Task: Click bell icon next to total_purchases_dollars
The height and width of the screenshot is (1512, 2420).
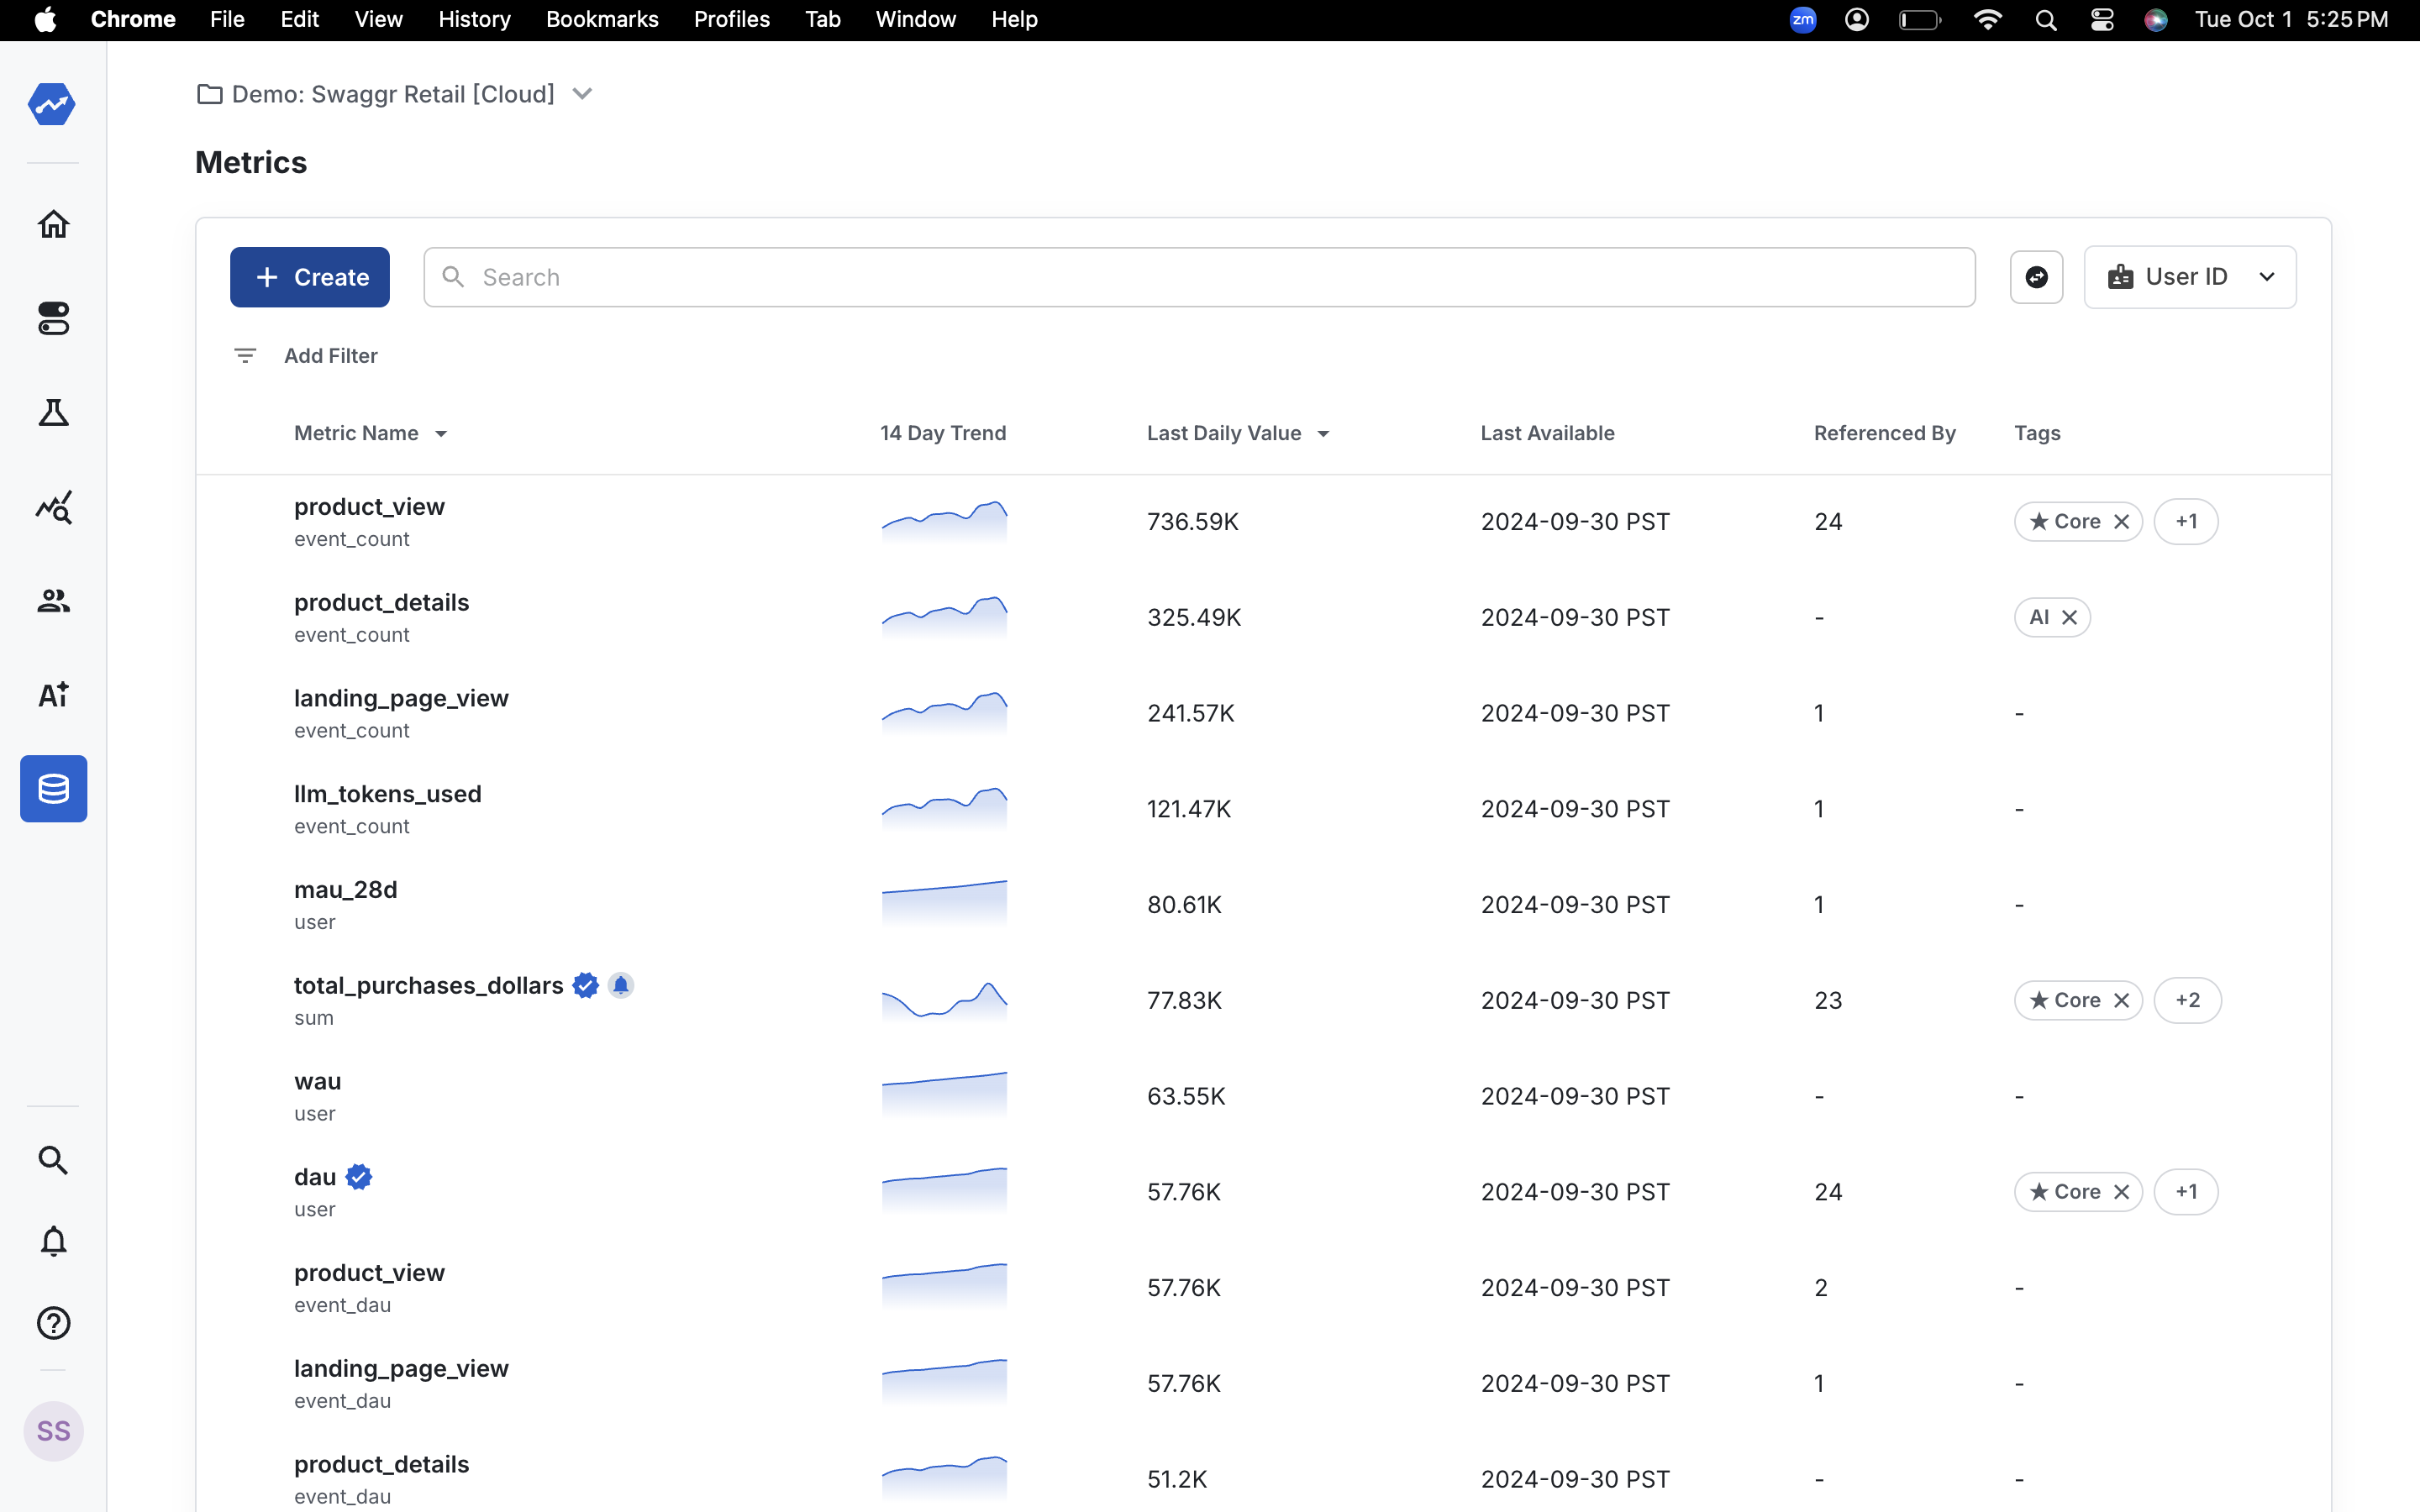Action: click(620, 986)
